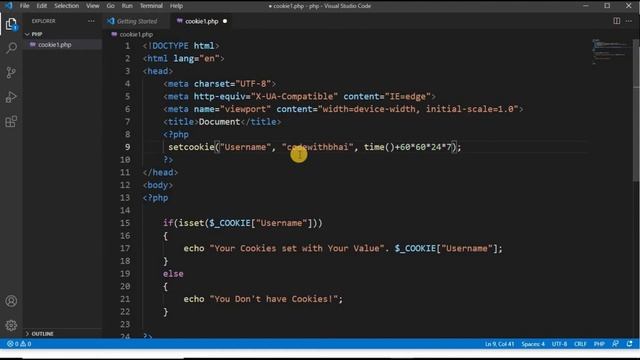Click the warnings count in status bar
640x360 pixels.
point(26,344)
